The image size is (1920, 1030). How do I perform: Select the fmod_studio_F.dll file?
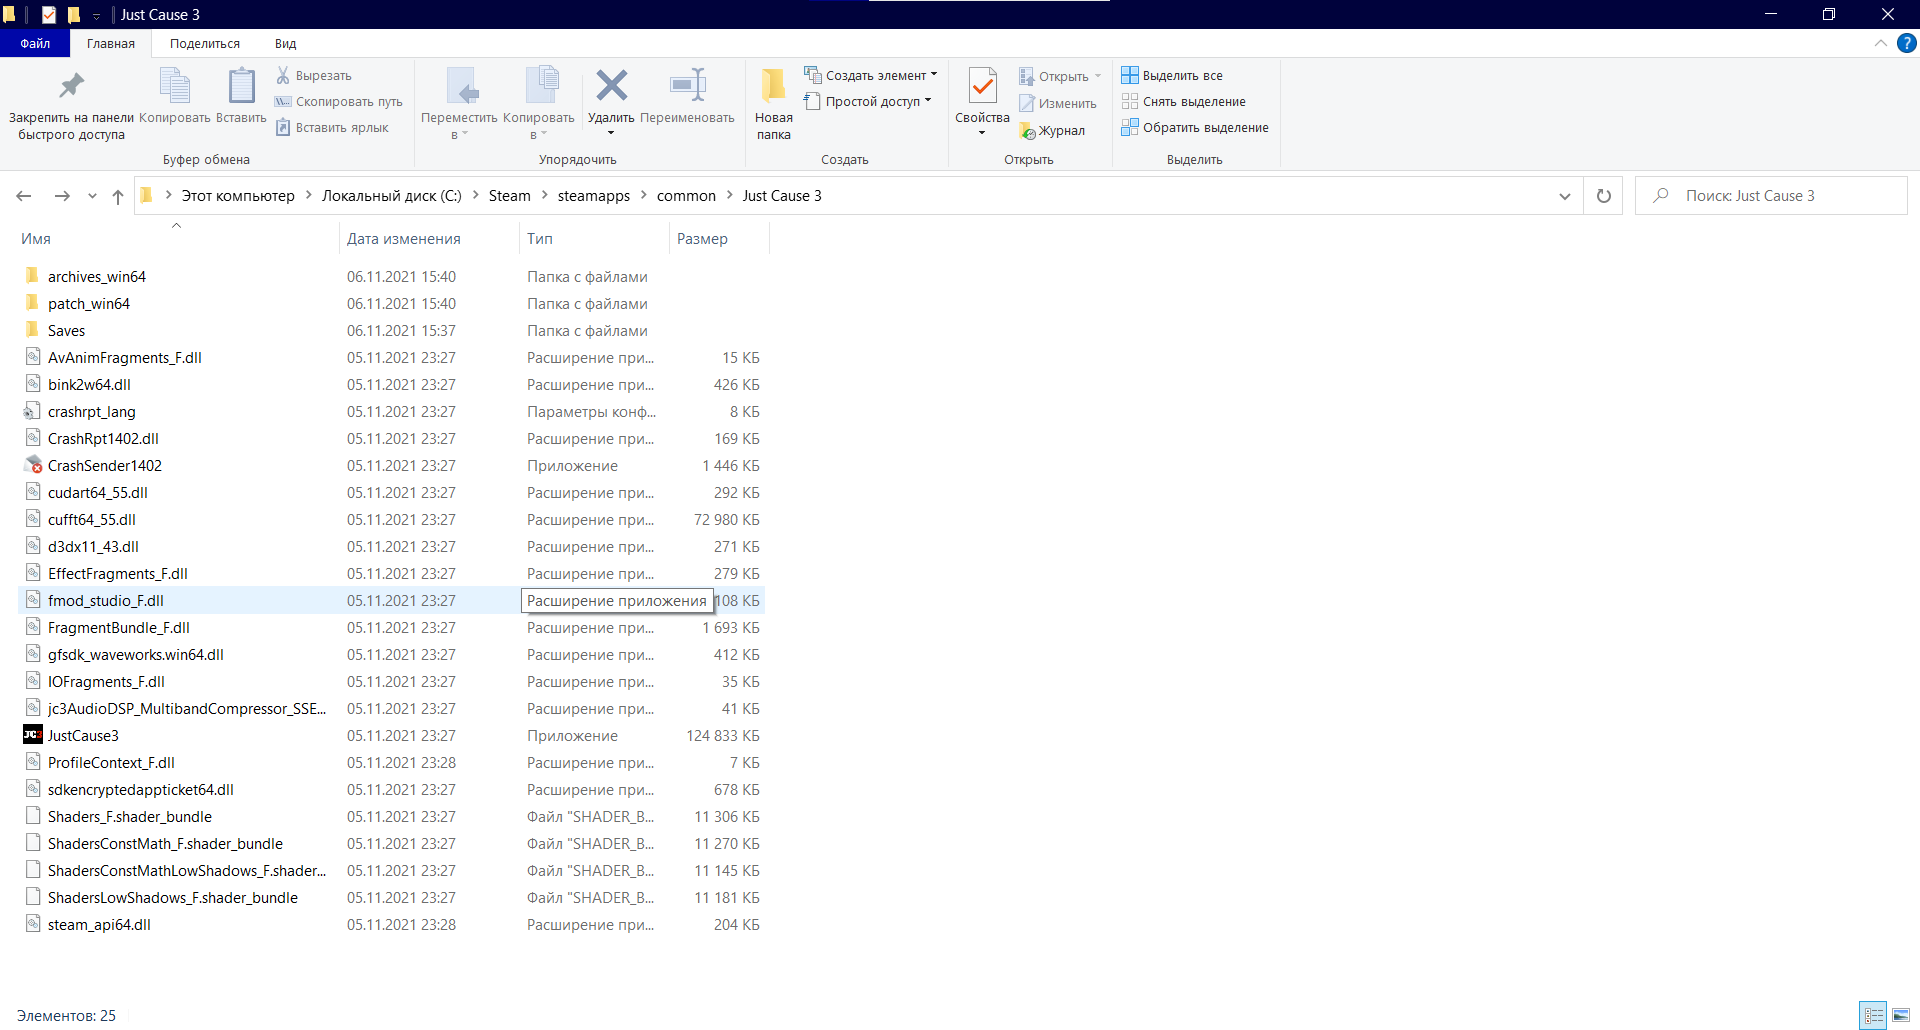tap(392, 600)
